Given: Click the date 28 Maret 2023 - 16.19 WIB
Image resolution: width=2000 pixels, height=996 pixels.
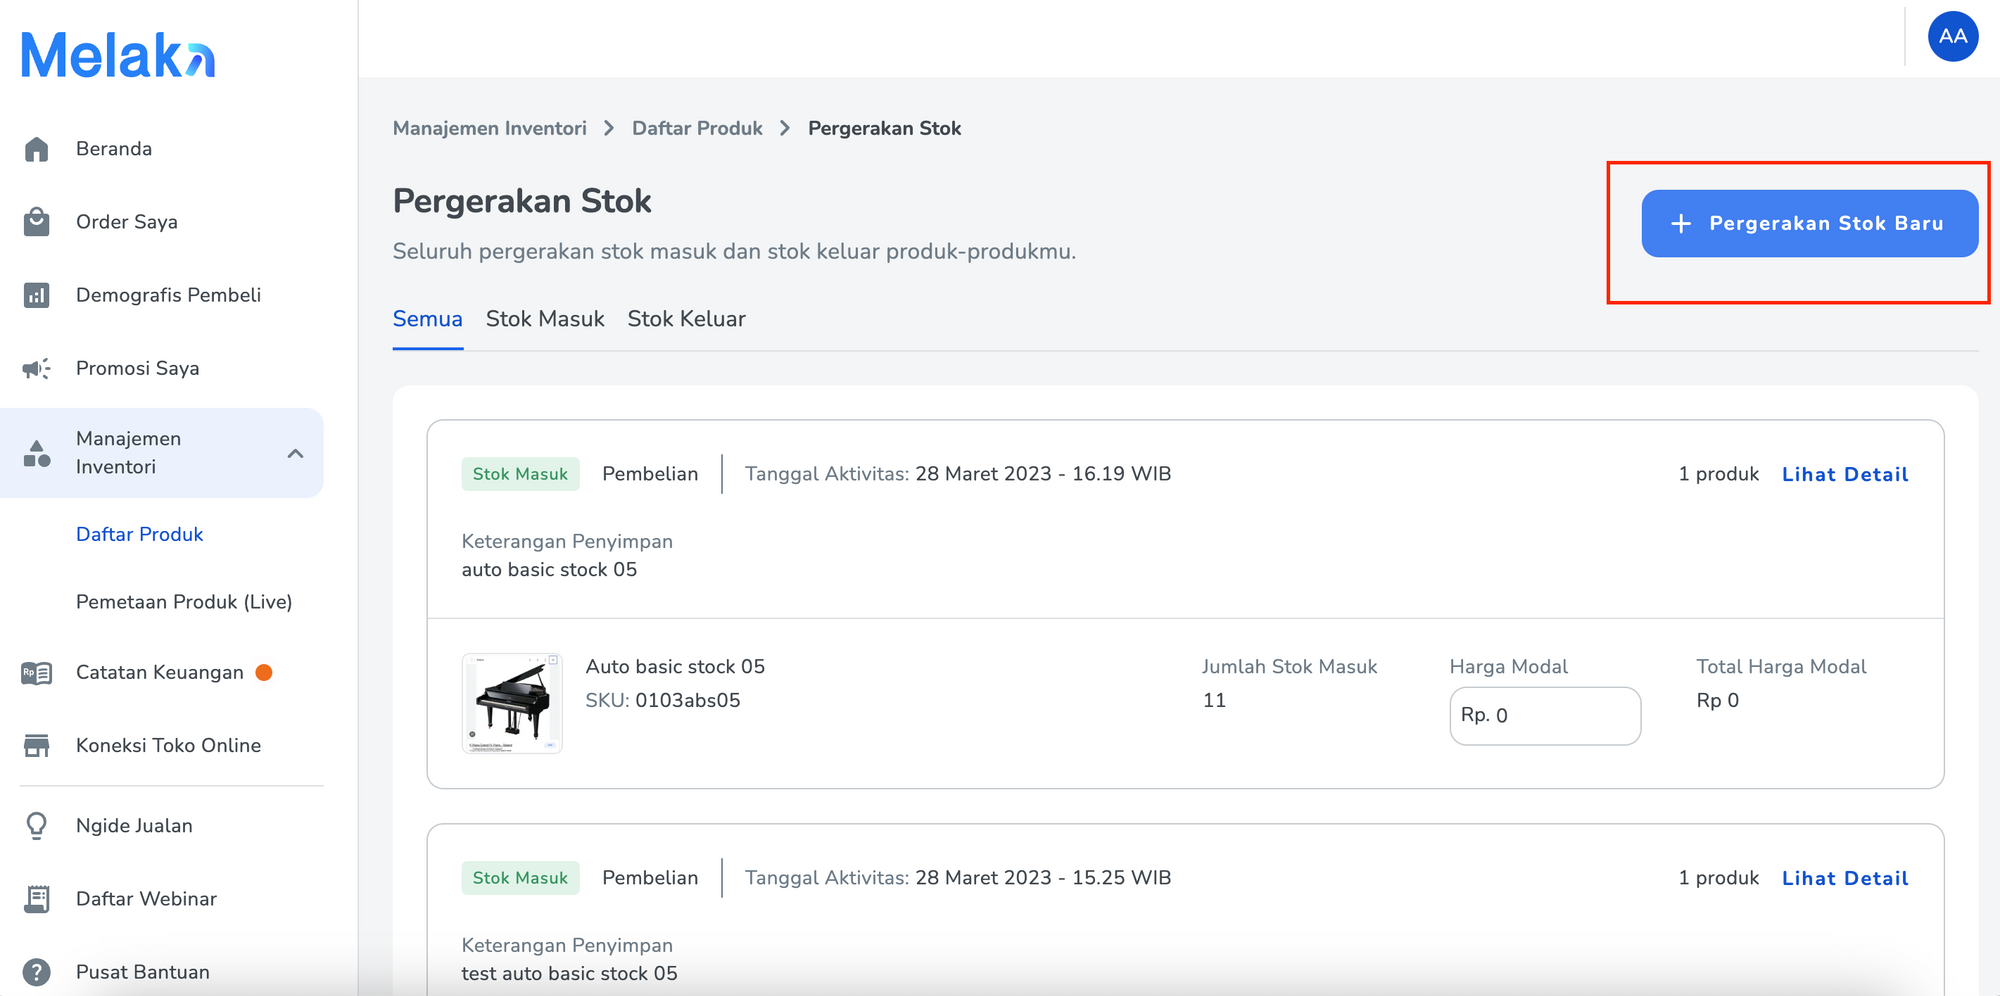Looking at the screenshot, I should pos(1043,474).
